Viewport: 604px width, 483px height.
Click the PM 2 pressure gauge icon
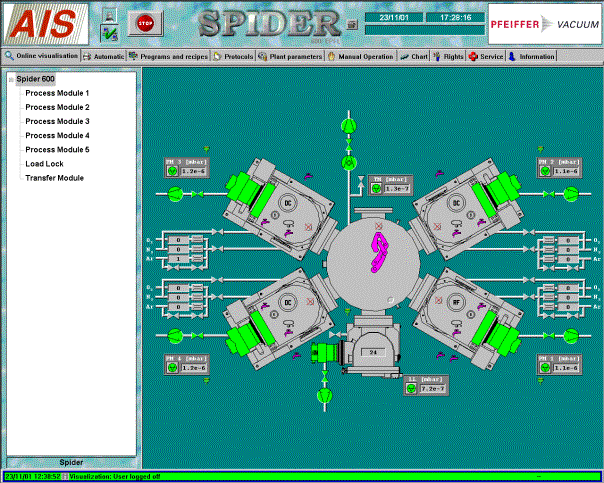545,171
